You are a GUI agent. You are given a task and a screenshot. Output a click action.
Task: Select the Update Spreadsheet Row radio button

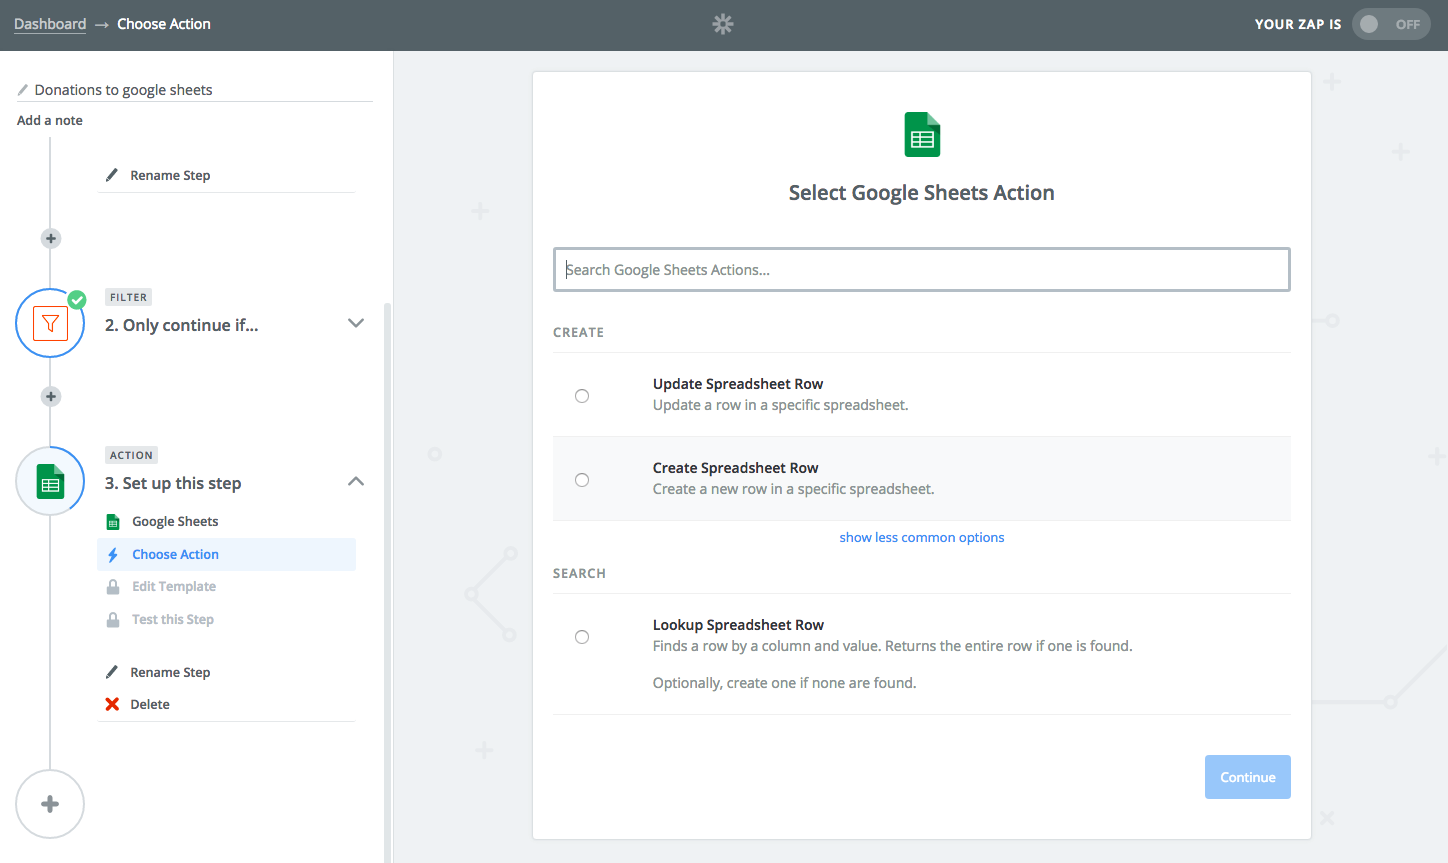[582, 396]
